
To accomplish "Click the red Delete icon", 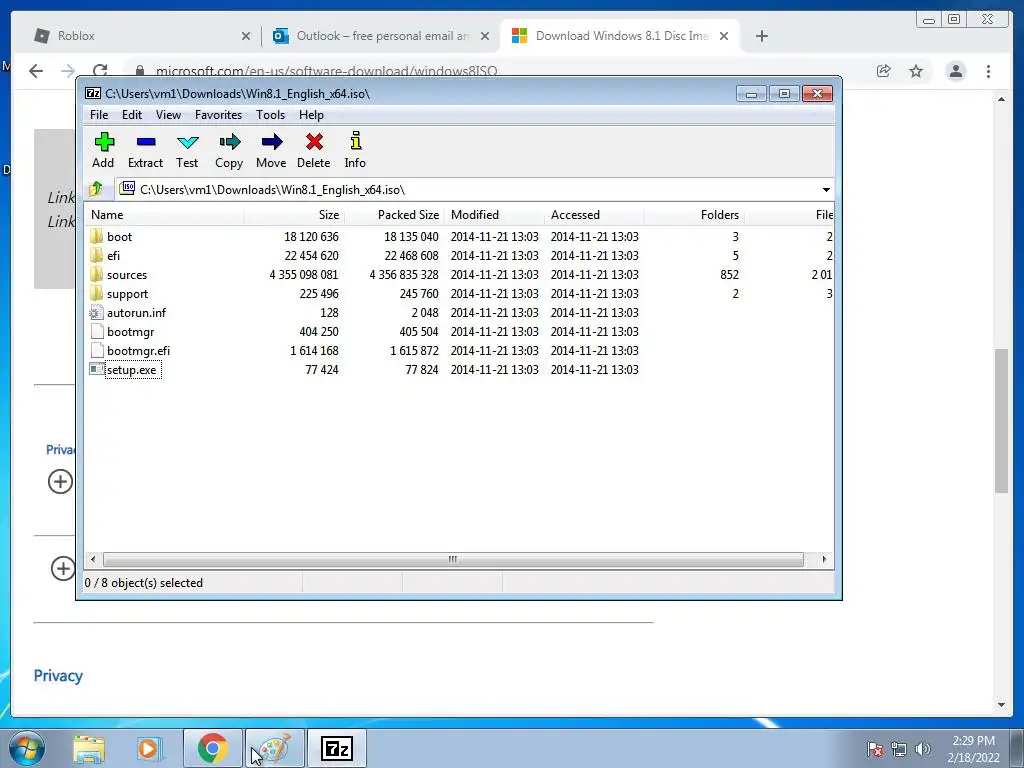I will 314,142.
